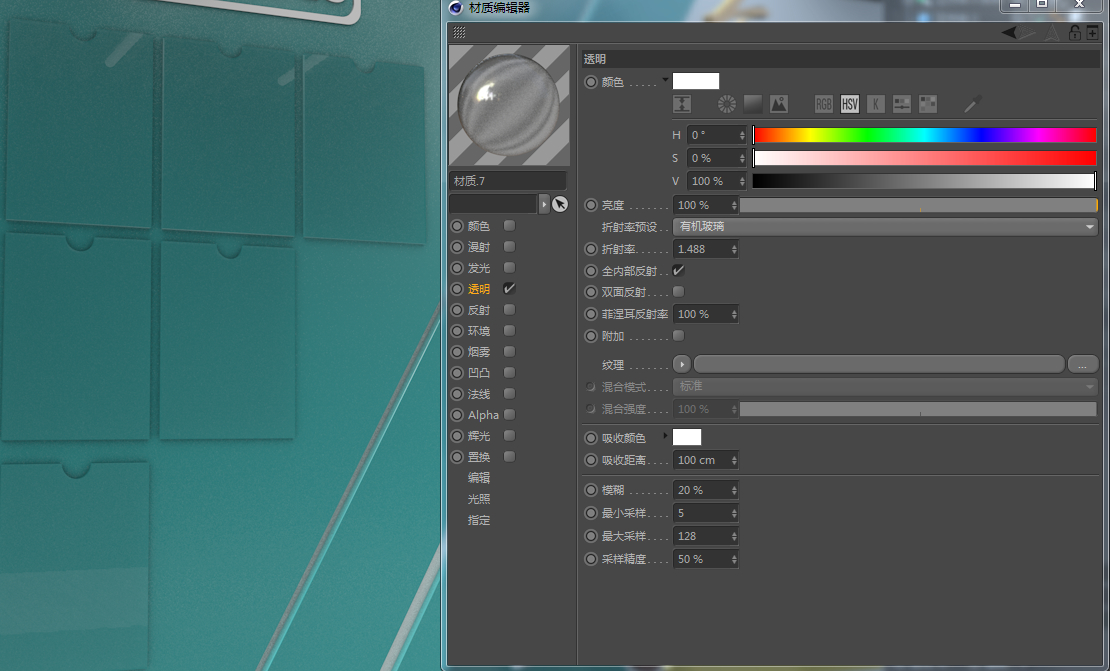1110x671 pixels.
Task: Click the animation dot beside 折射率
Action: [x=591, y=249]
